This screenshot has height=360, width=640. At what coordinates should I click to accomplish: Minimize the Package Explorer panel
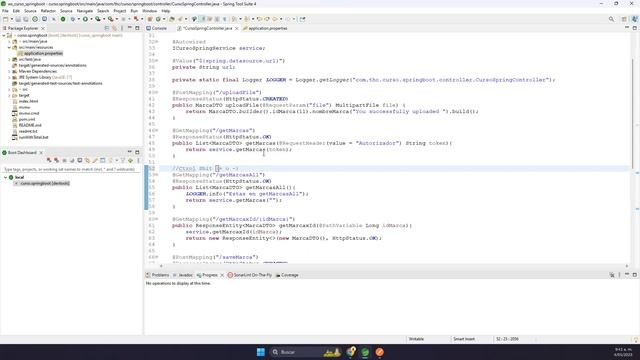coord(130,28)
